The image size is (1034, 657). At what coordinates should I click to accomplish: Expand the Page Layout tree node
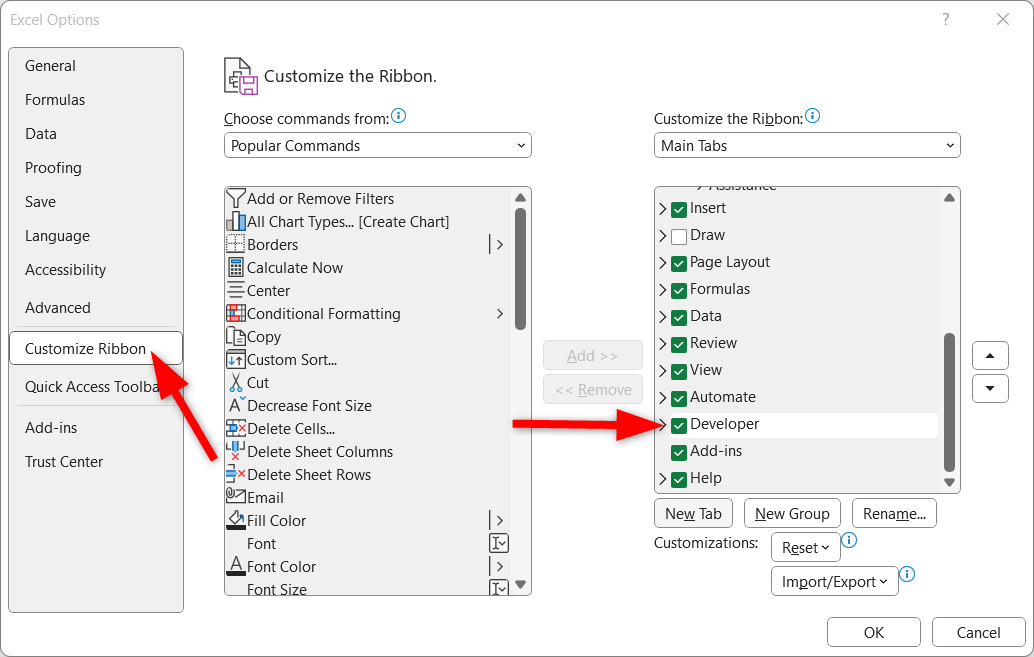(663, 263)
